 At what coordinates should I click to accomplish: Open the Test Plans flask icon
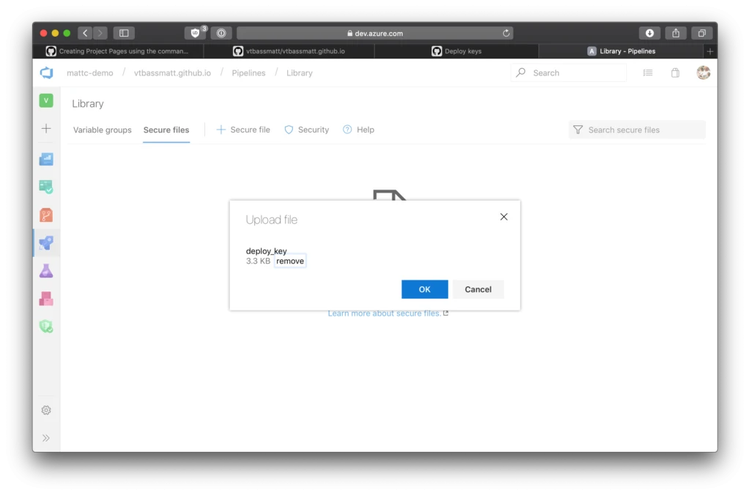coord(46,271)
